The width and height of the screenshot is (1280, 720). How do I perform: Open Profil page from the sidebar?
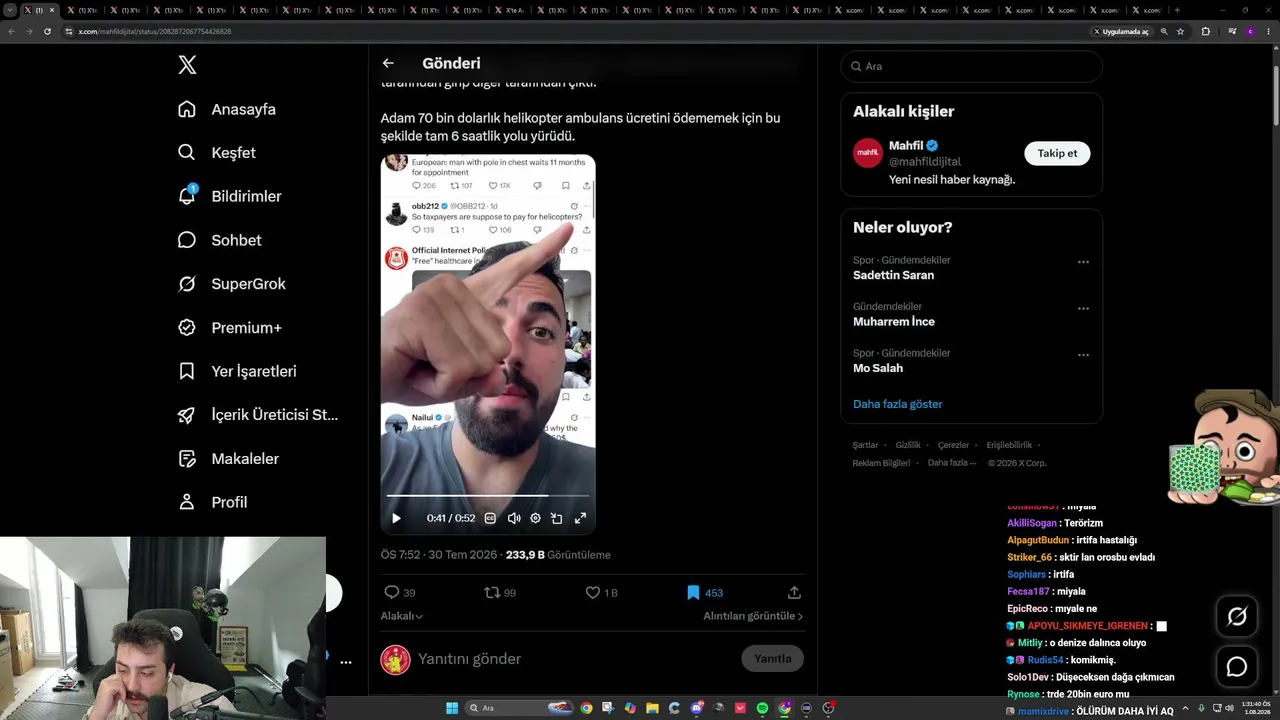tap(212, 502)
